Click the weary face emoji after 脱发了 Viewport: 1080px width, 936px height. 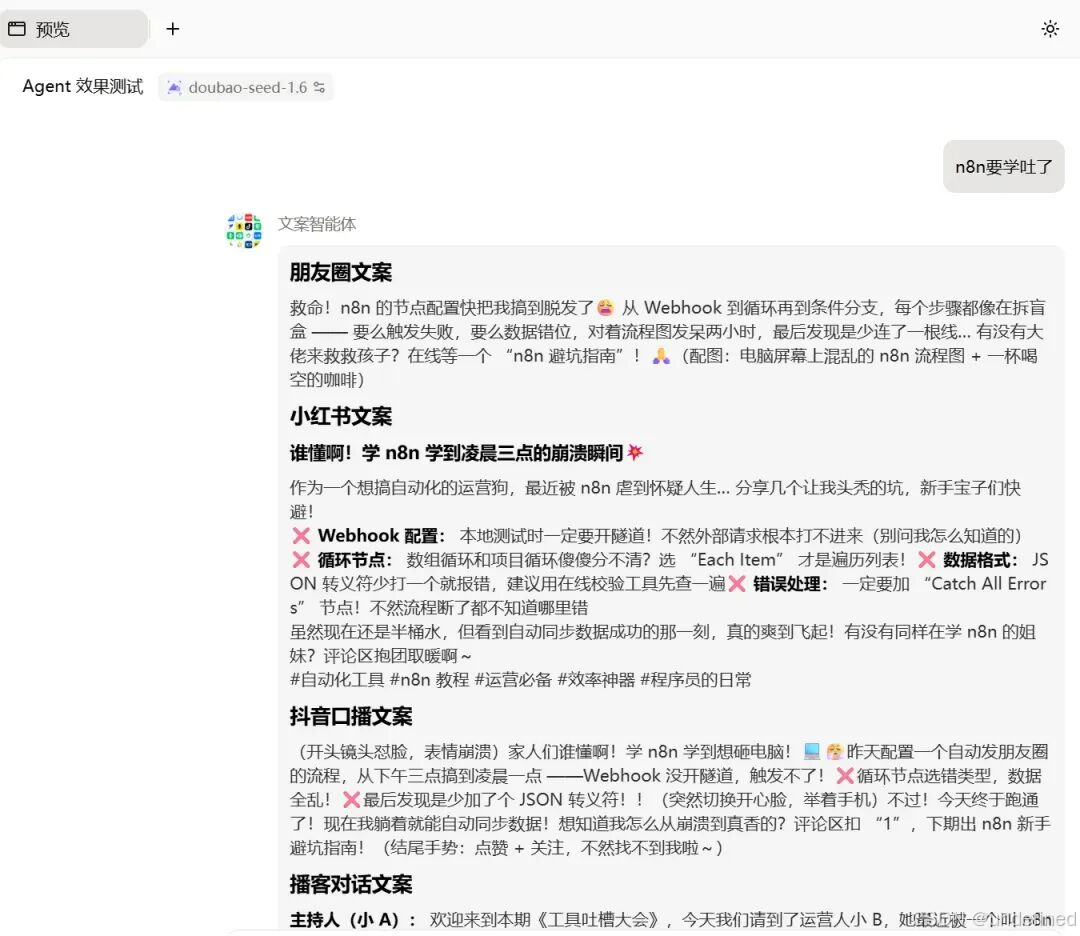[x=605, y=307]
